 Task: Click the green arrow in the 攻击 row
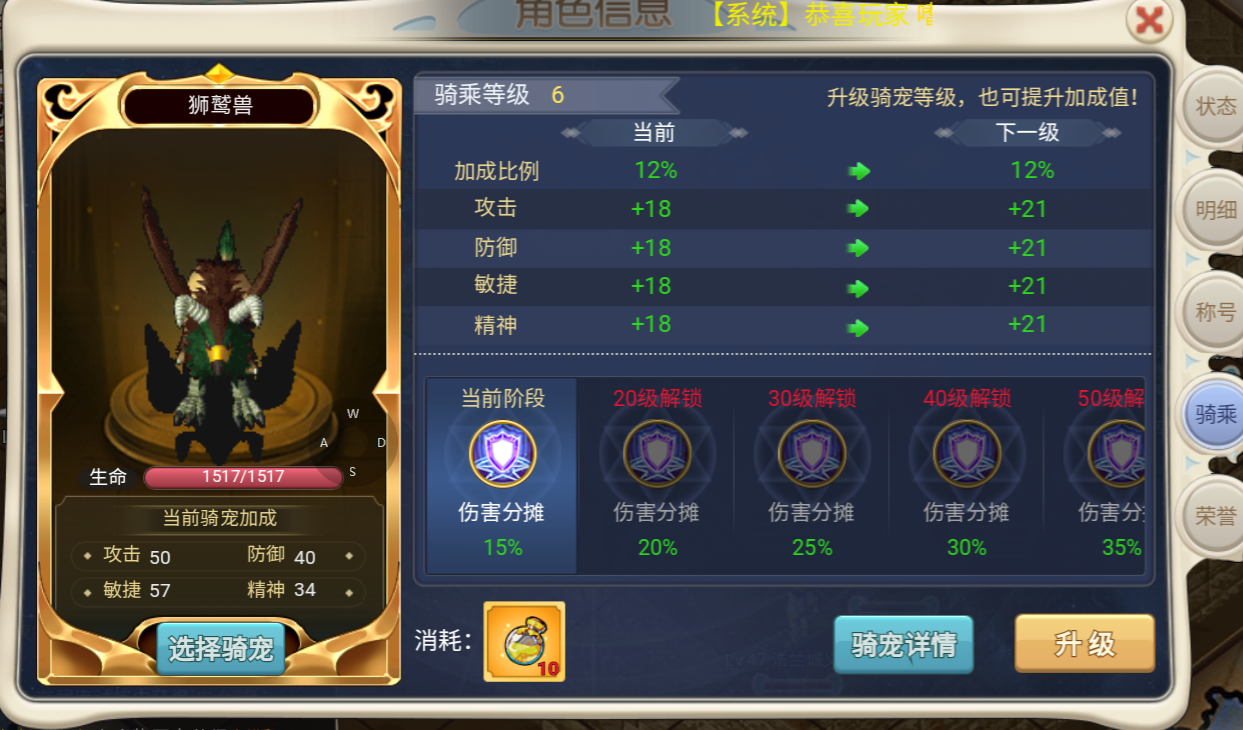coord(859,209)
